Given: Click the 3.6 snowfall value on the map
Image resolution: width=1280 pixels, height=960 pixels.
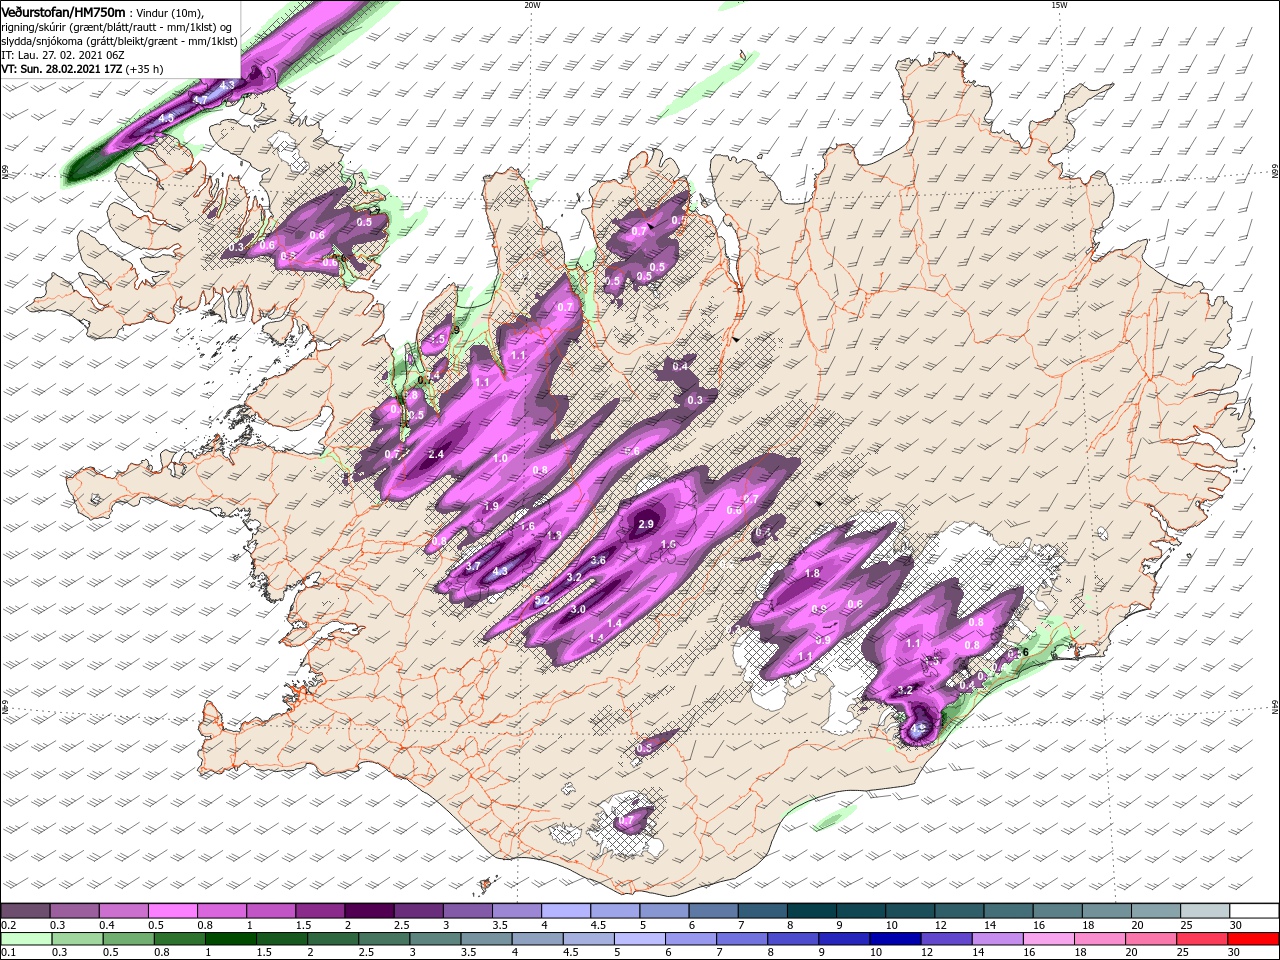Looking at the screenshot, I should pos(598,560).
